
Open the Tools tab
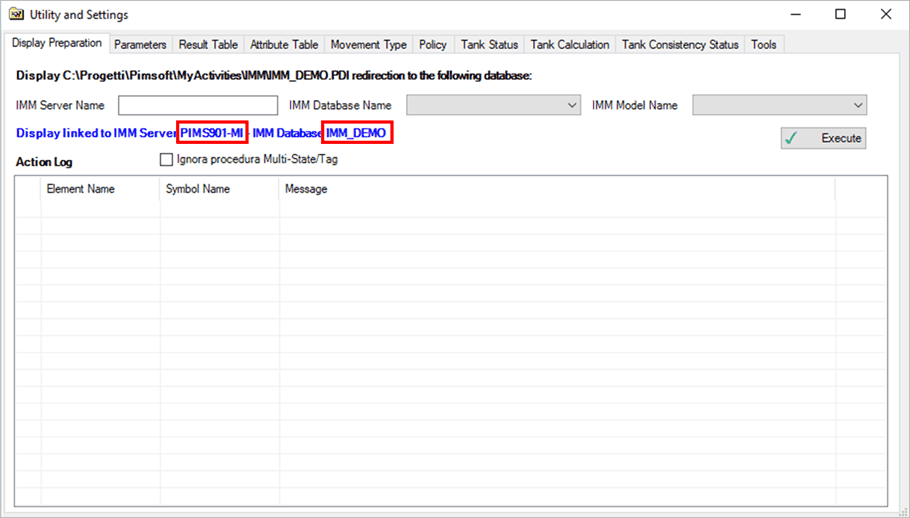(764, 45)
